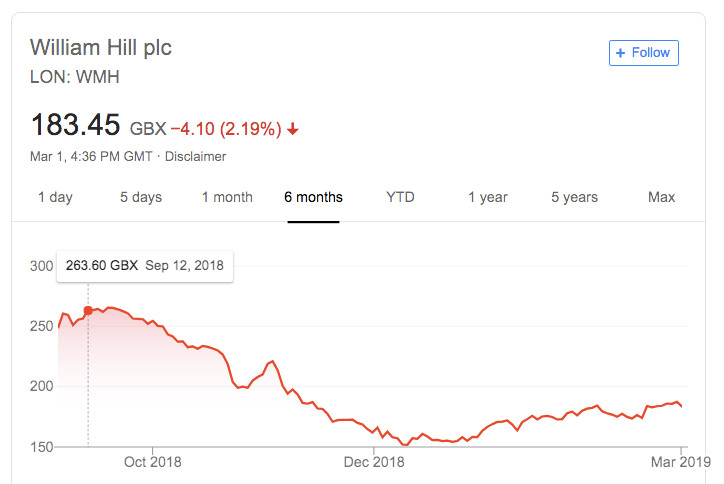Click the Oct 2018 axis label
This screenshot has width=724, height=484.
(152, 462)
